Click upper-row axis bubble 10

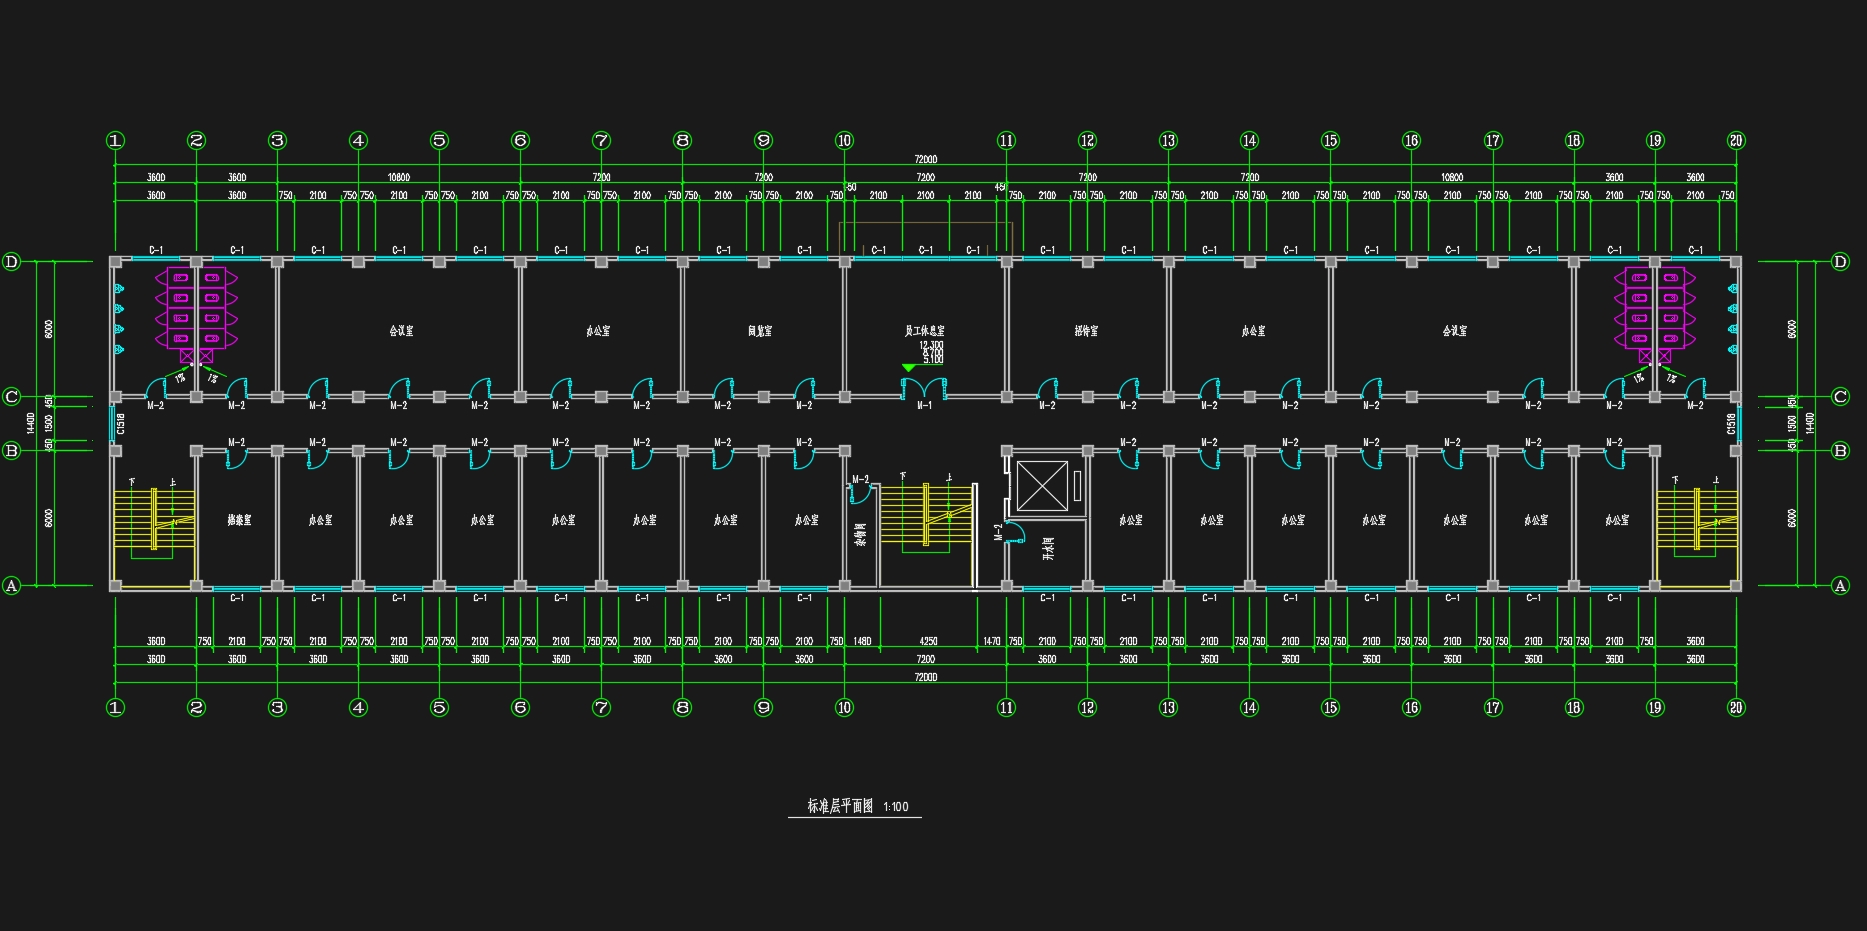click(844, 141)
